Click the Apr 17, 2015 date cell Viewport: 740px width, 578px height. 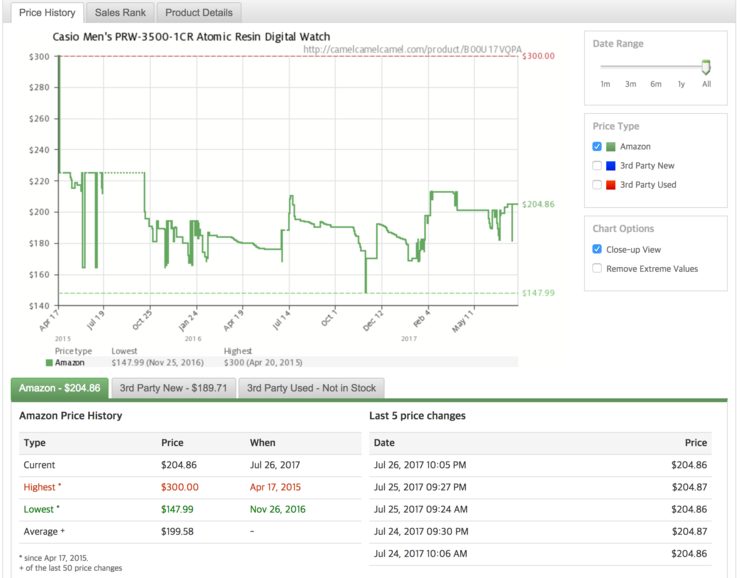[x=275, y=487]
